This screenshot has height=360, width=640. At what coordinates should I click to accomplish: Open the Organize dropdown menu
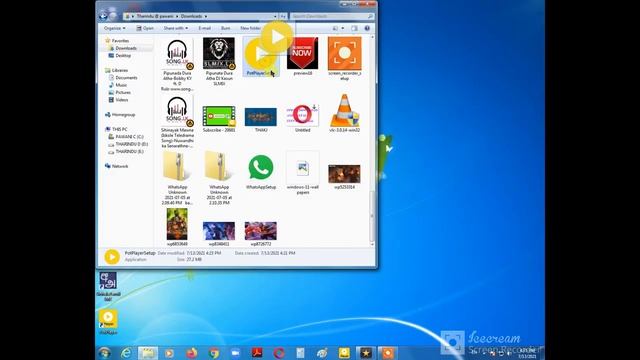114,28
